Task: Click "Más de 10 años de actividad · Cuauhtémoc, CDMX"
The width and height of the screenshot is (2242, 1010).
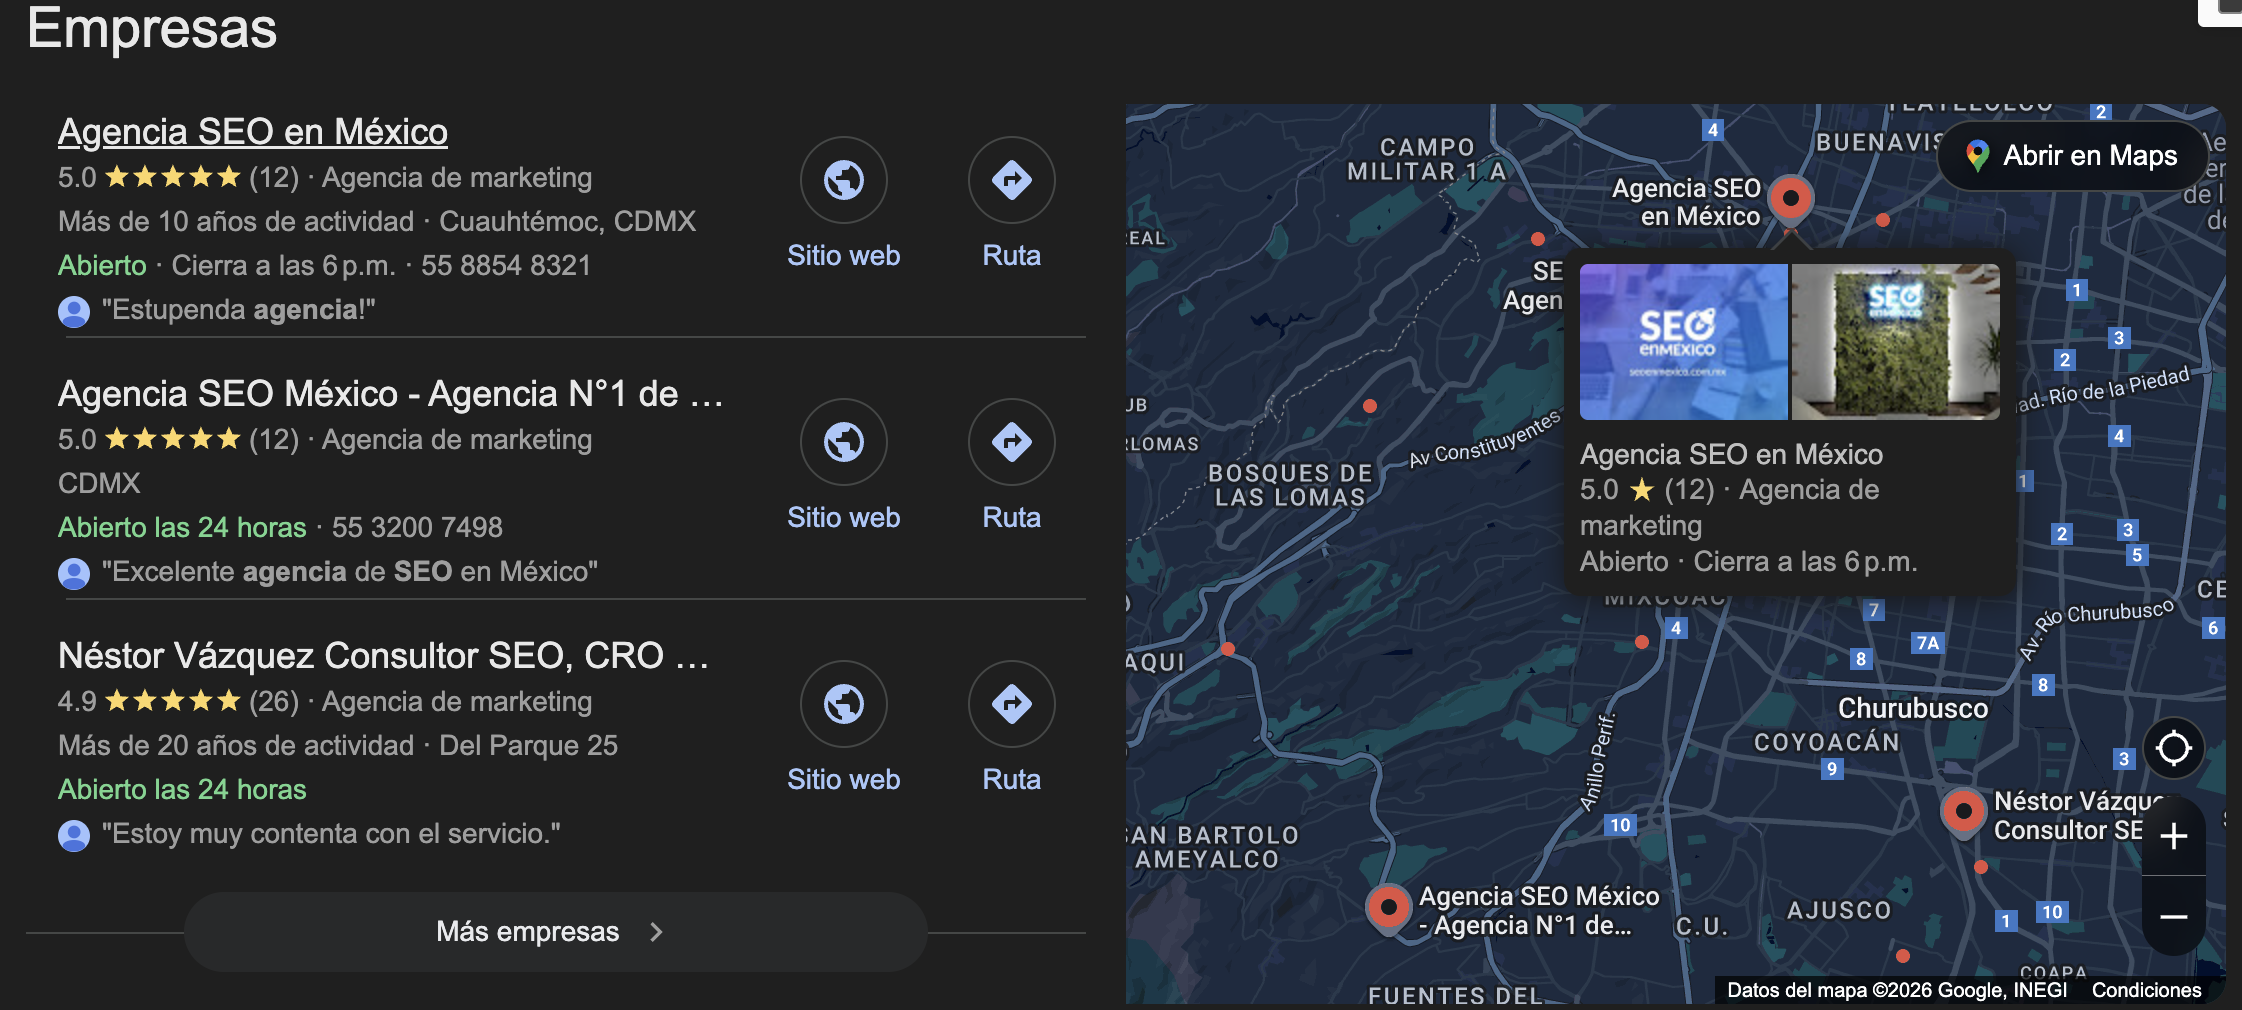Action: [x=377, y=222]
